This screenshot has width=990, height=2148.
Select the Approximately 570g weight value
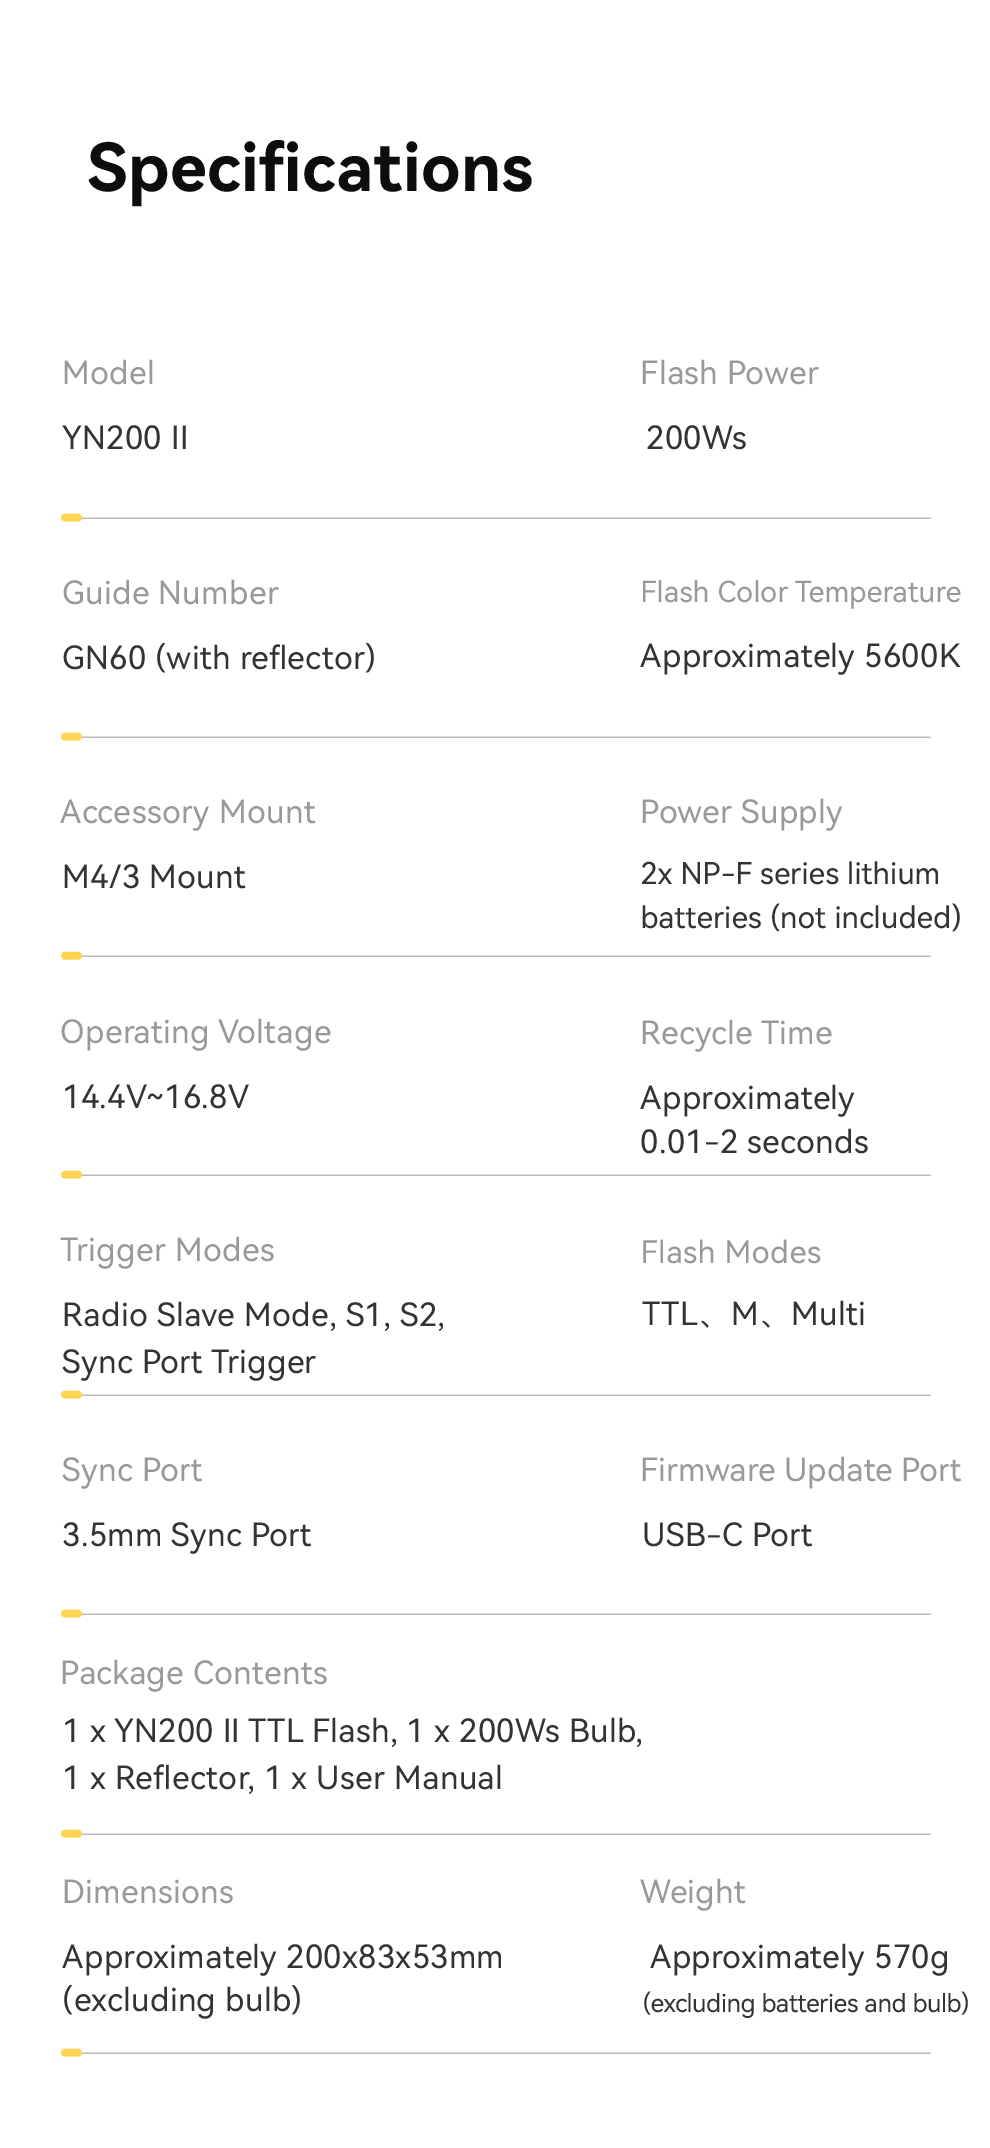pos(799,1957)
